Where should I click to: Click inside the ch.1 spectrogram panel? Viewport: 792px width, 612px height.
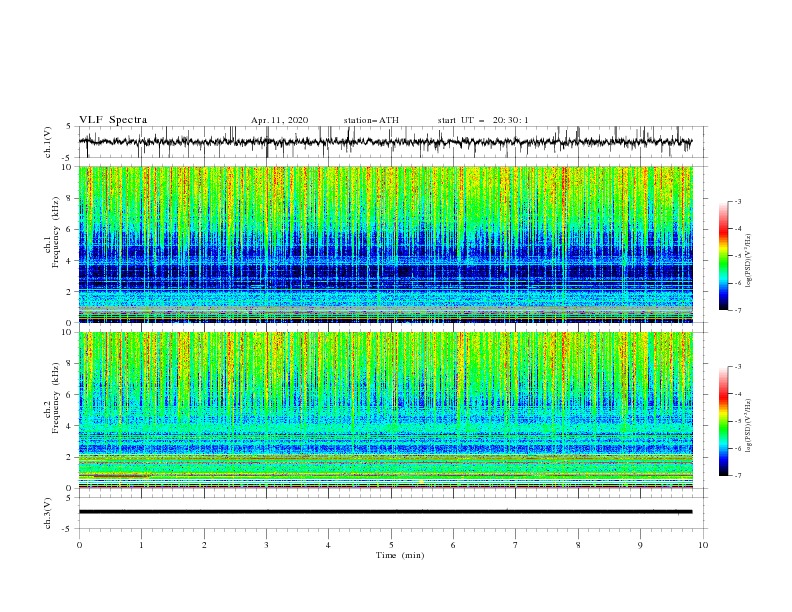(386, 244)
